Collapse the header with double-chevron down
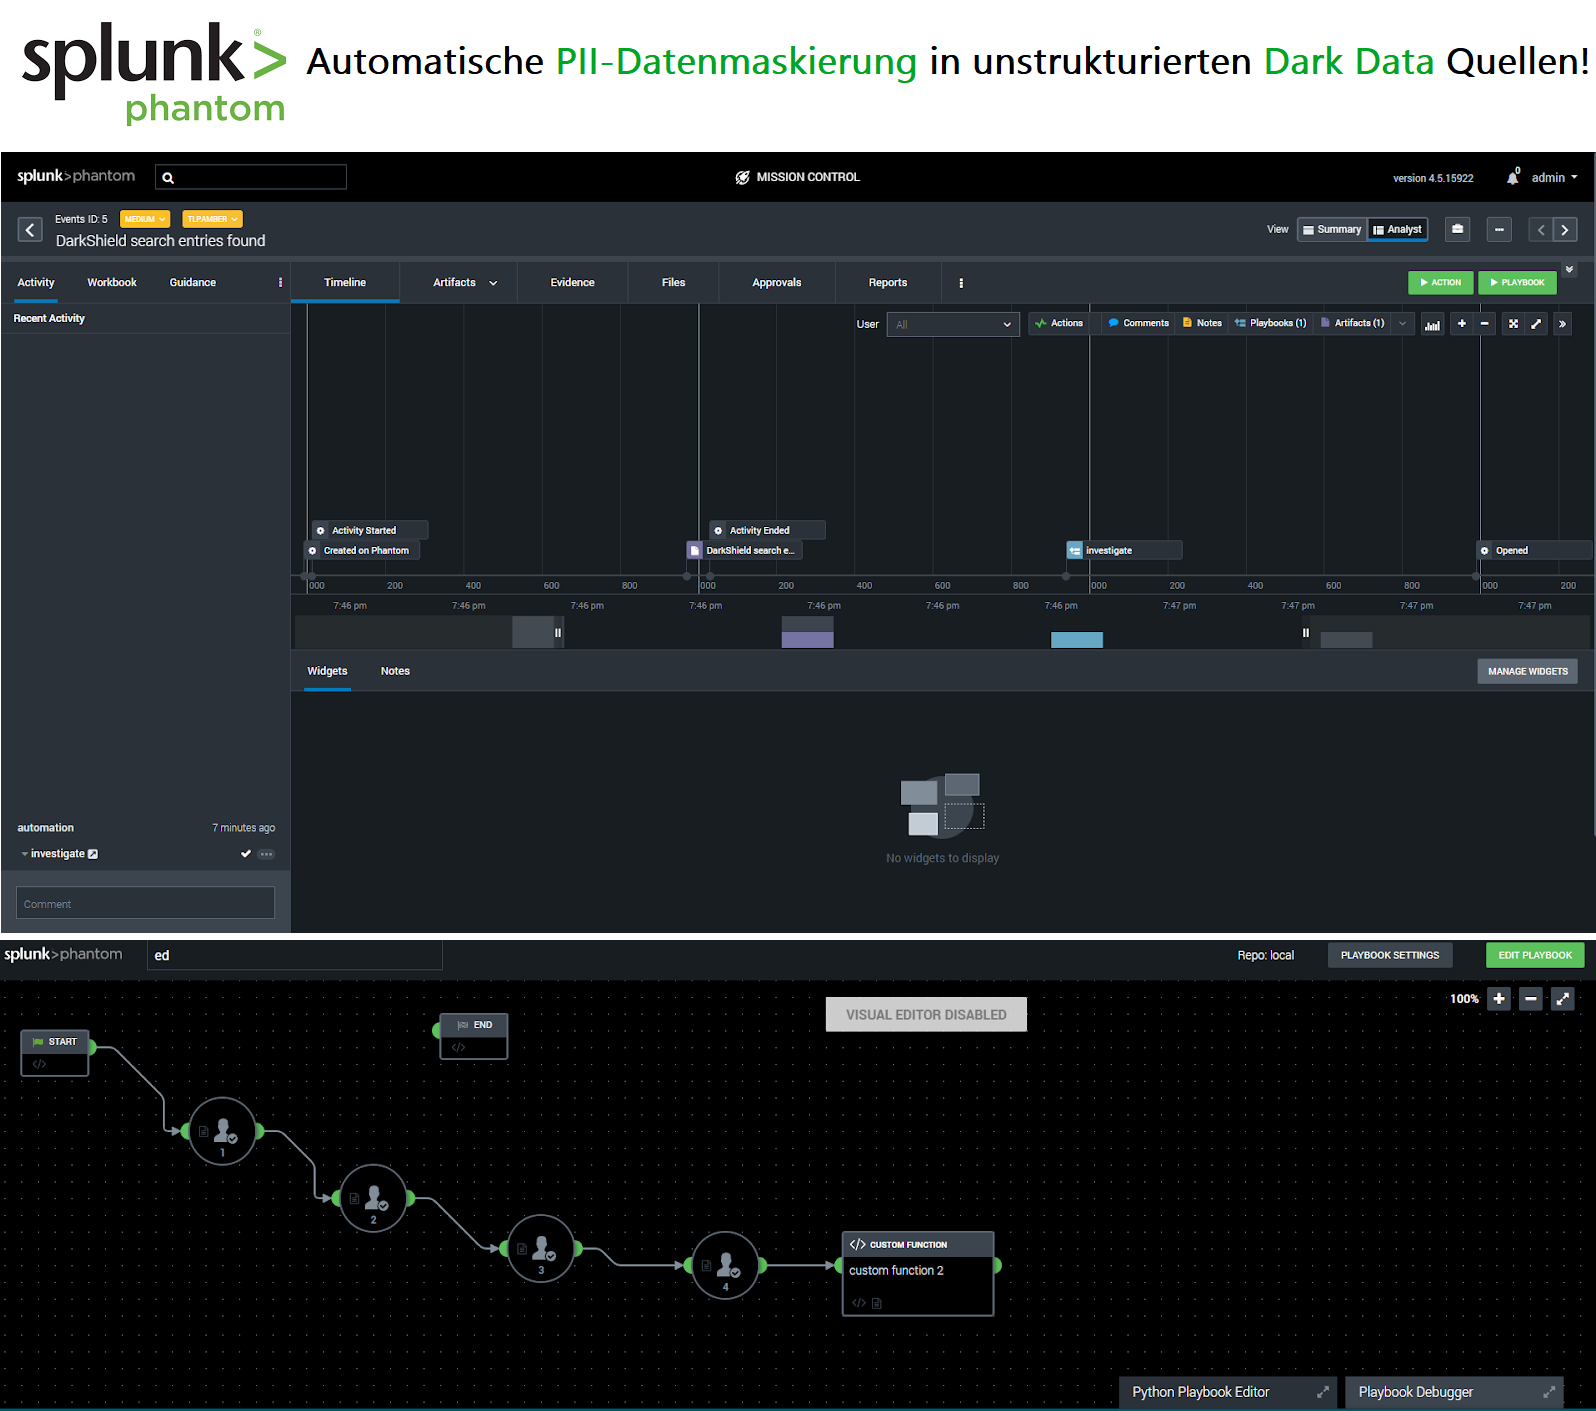Image resolution: width=1596 pixels, height=1411 pixels. click(x=1569, y=269)
